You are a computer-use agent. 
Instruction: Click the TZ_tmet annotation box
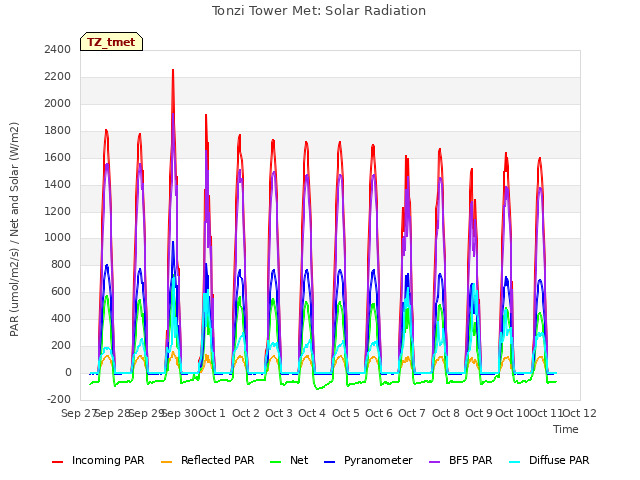(x=111, y=42)
